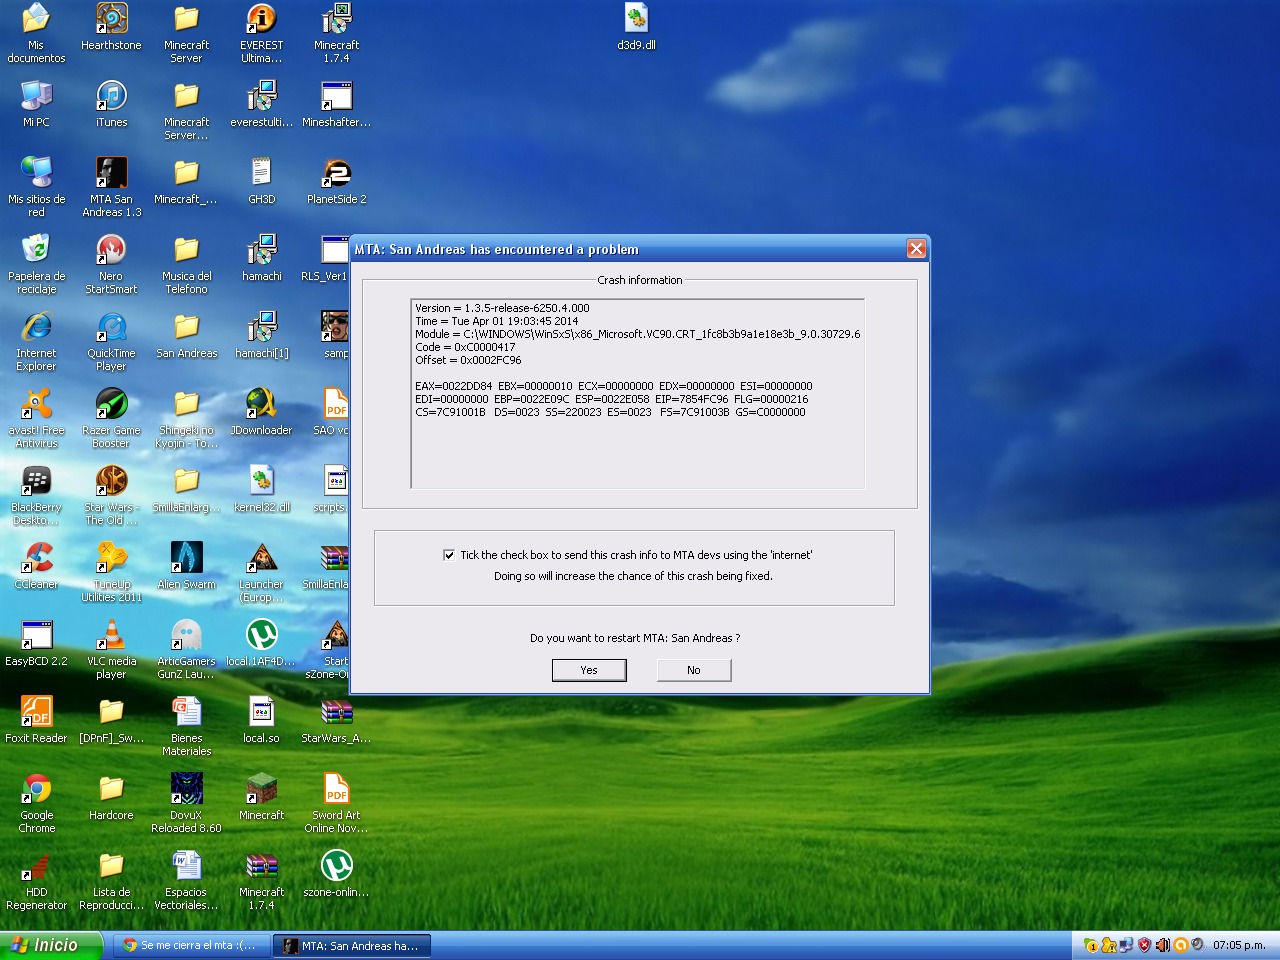Select the Musica del Telefono folder
Viewport: 1280px width, 960px height.
click(x=186, y=264)
